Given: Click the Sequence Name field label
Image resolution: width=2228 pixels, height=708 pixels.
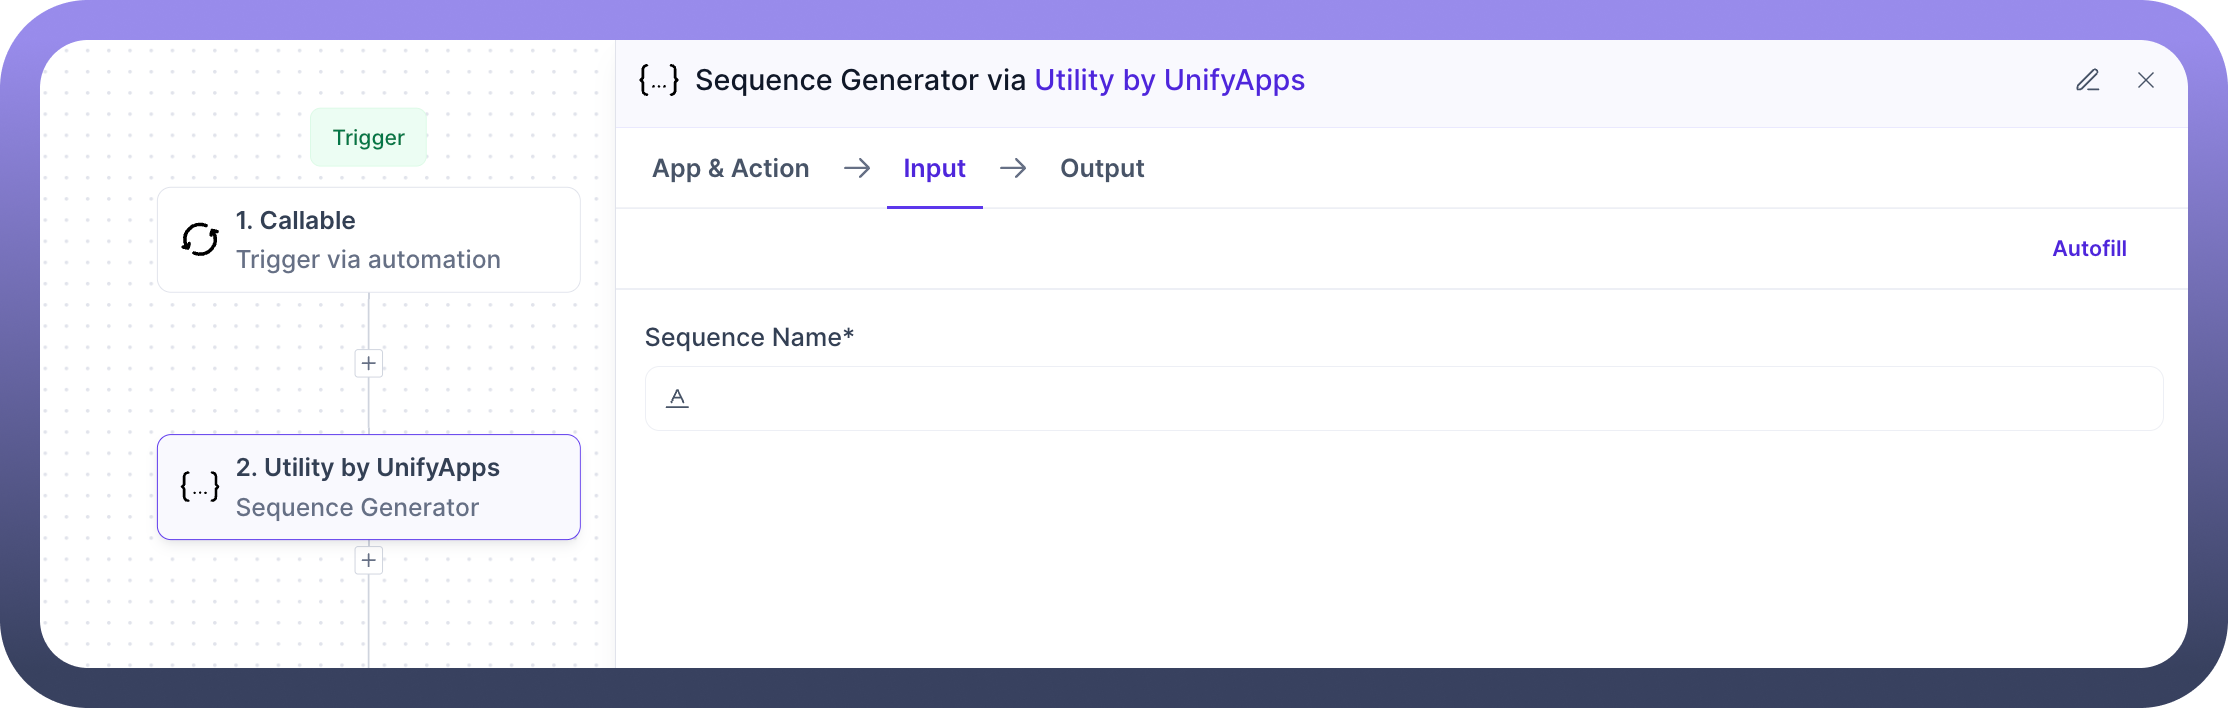Looking at the screenshot, I should click(749, 338).
